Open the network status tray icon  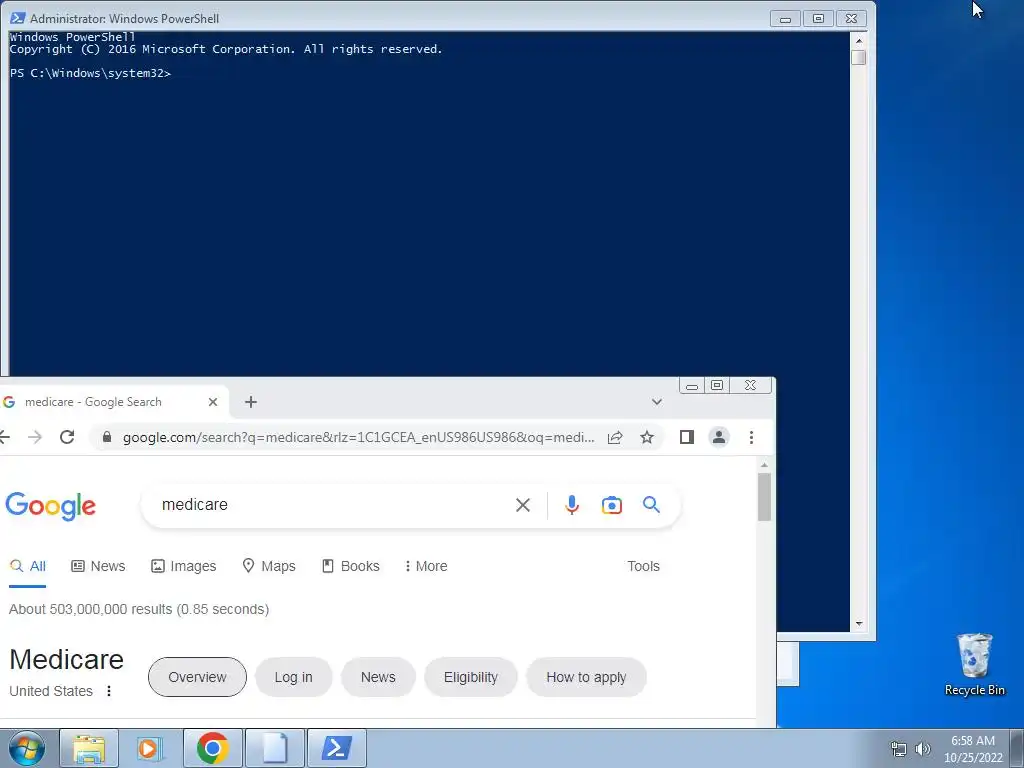[899, 749]
